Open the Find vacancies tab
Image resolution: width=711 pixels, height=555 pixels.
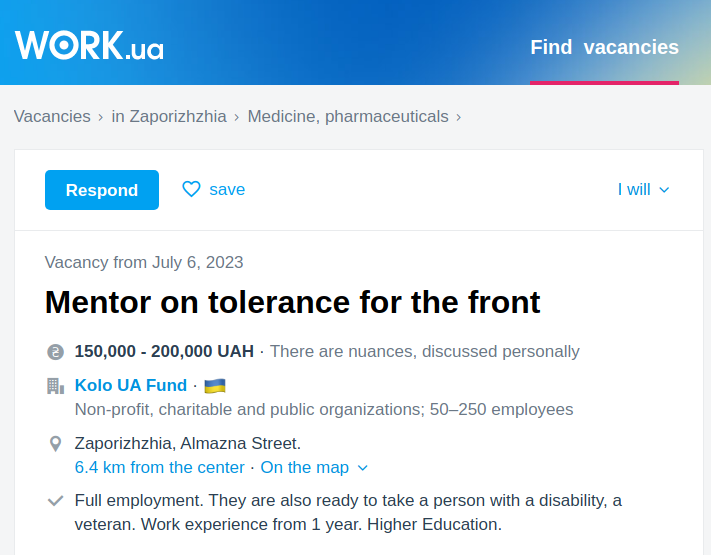click(604, 47)
